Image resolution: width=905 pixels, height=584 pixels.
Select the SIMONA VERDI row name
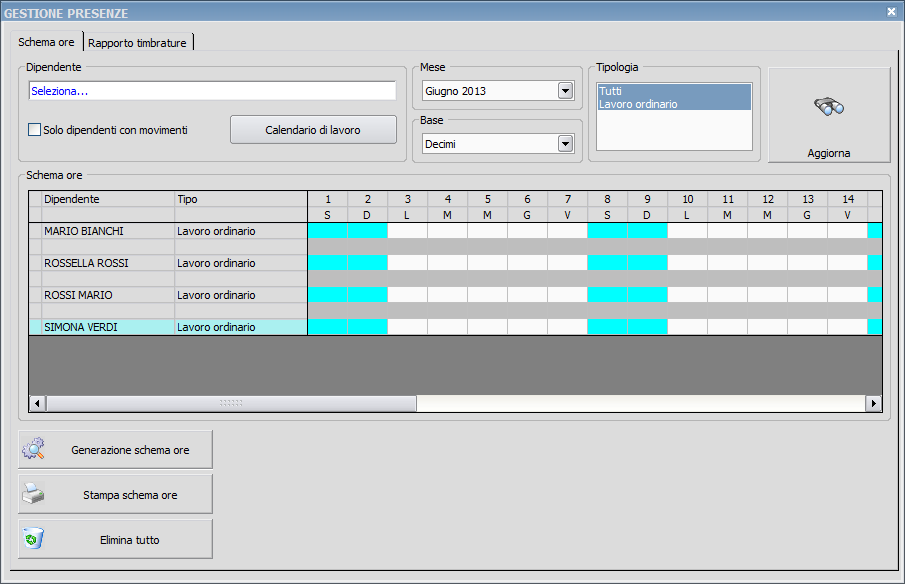tap(80, 327)
